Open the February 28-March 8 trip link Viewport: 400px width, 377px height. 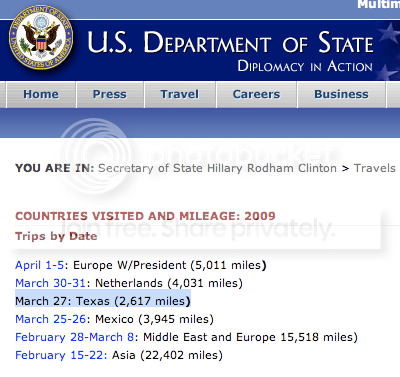[x=74, y=337]
